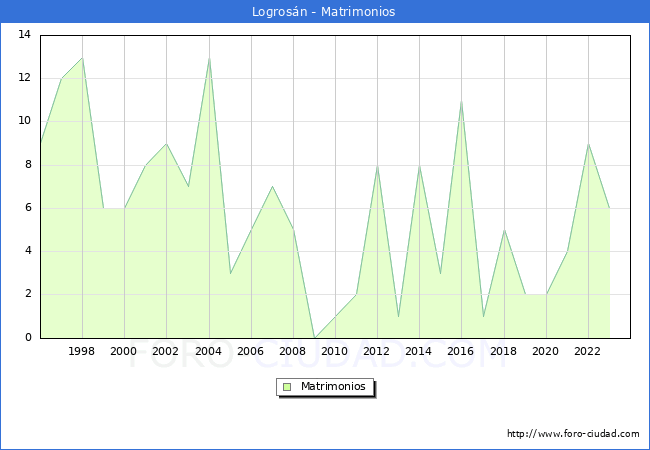Click the green Matrimonios legend swatch

pos(287,387)
